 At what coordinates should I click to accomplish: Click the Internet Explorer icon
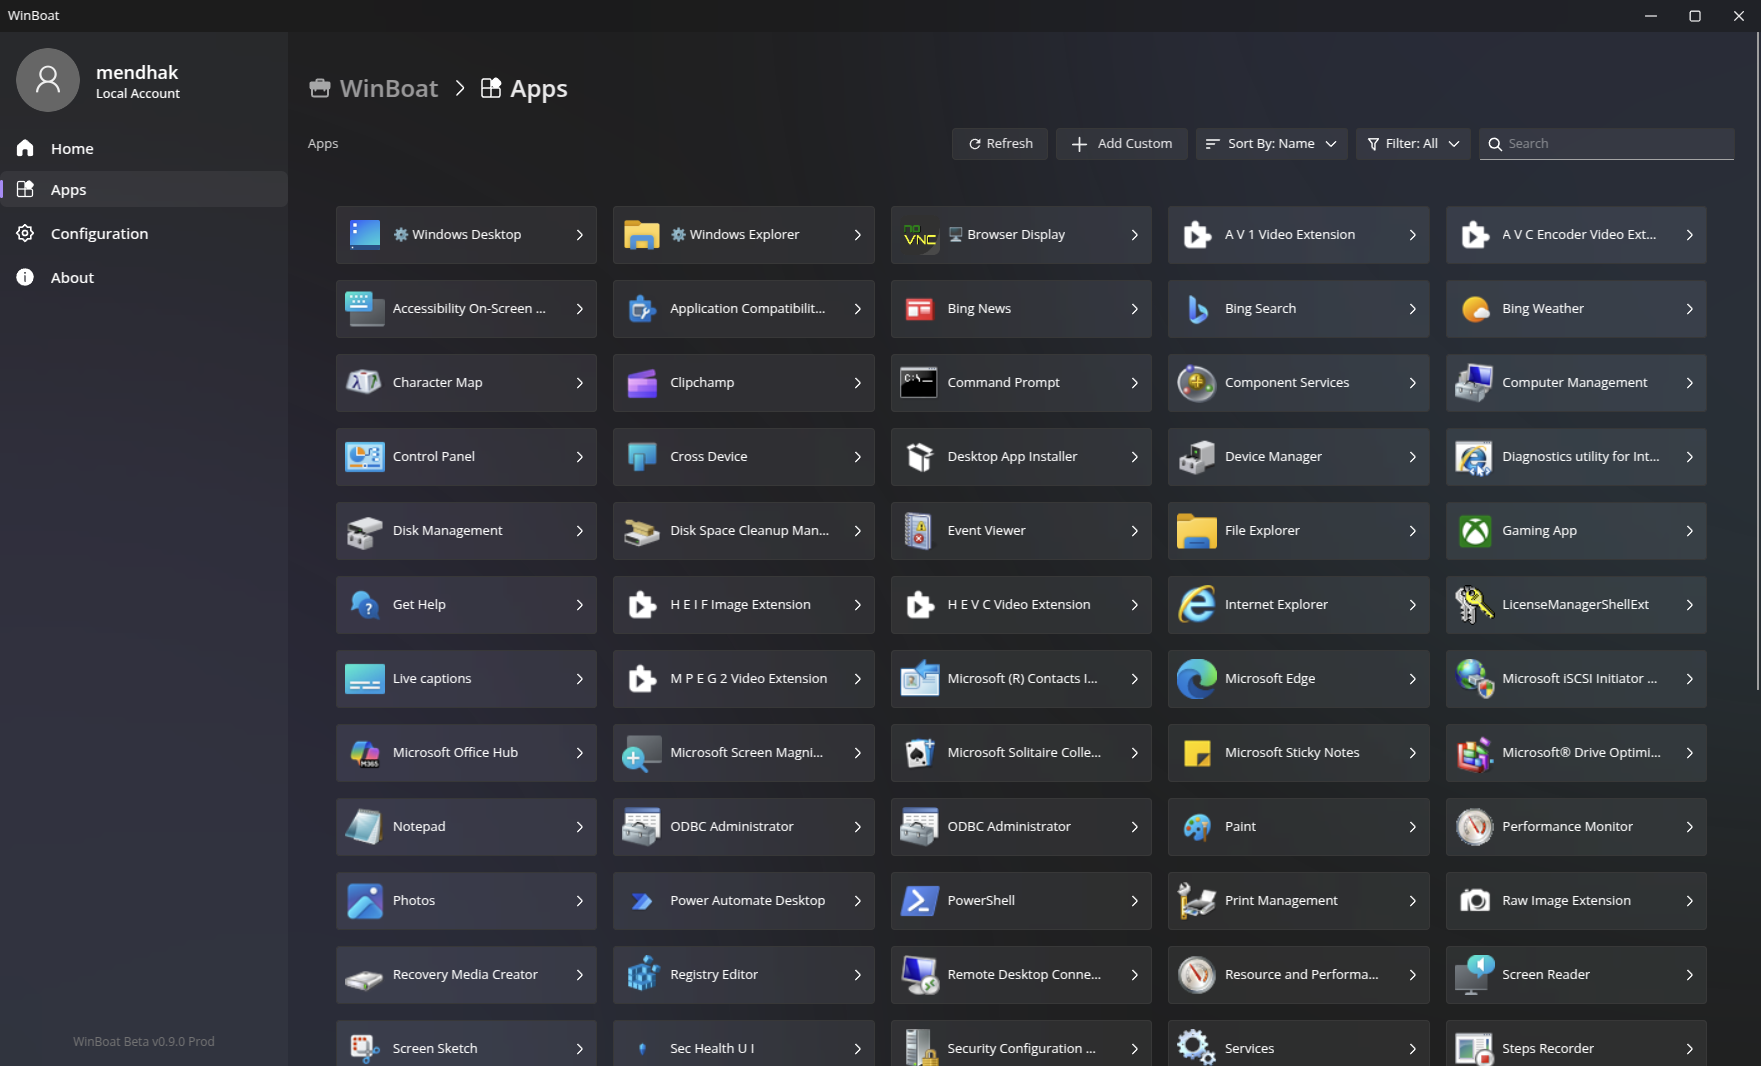1196,605
